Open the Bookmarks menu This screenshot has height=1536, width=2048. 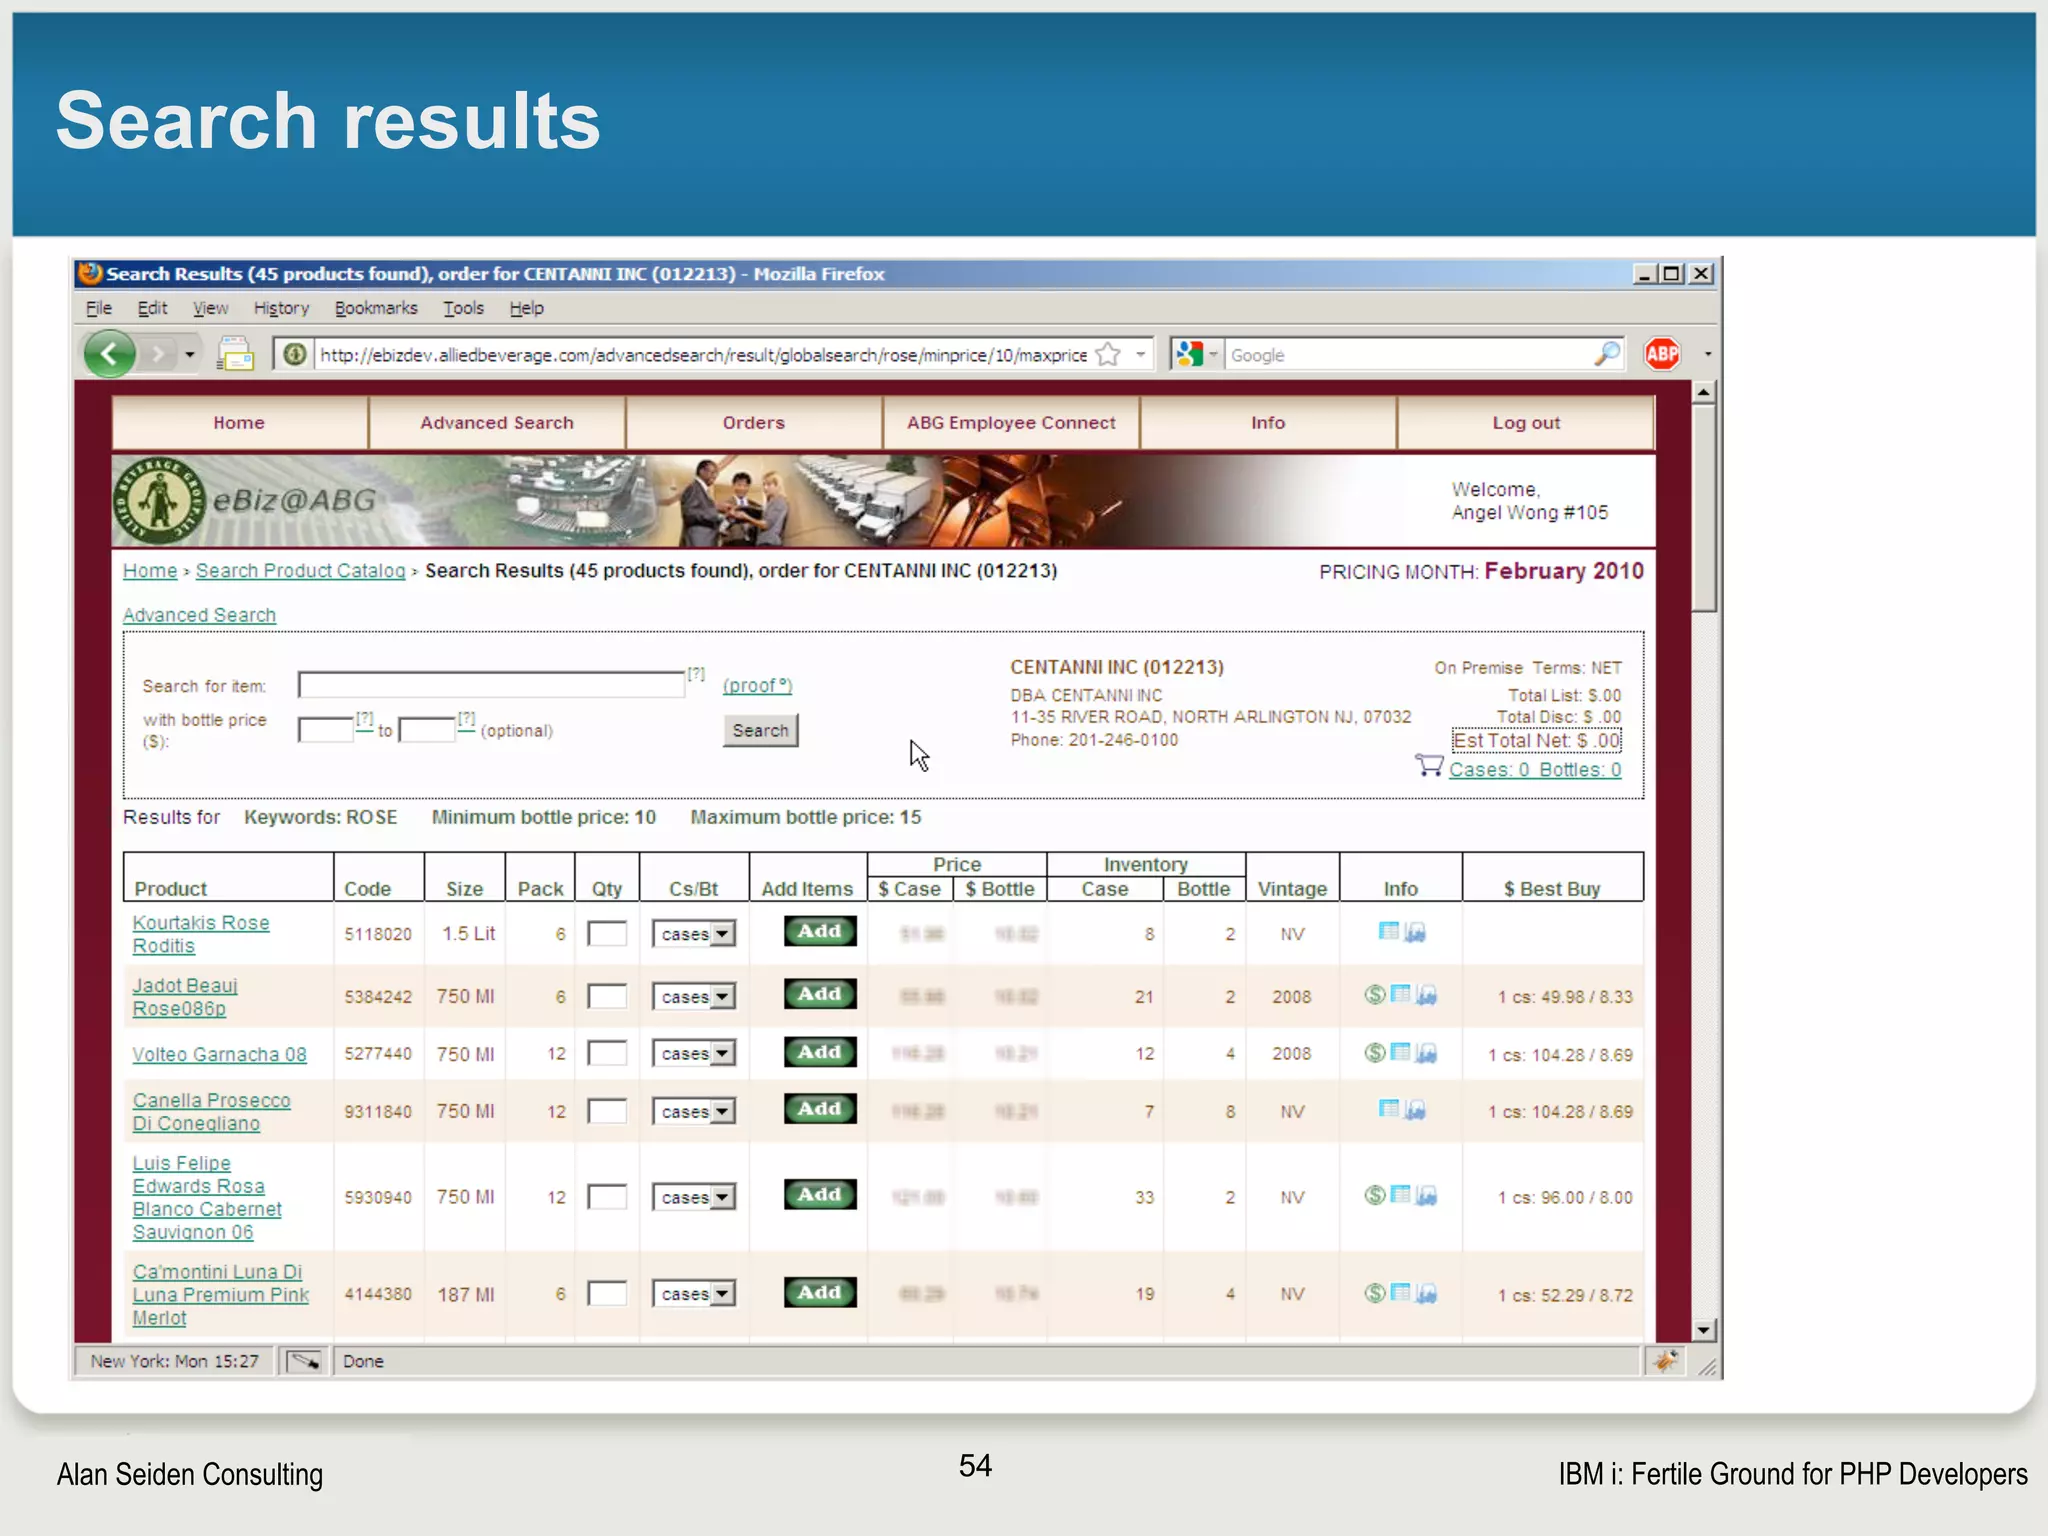(376, 308)
